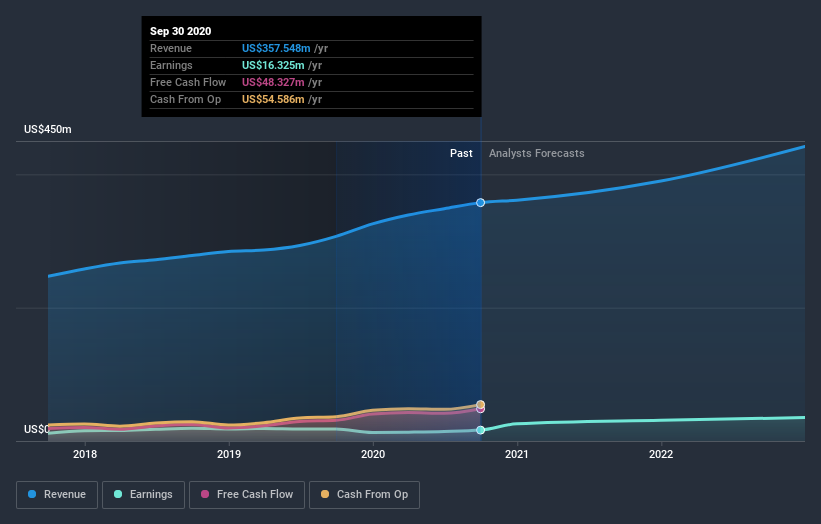Viewport: 821px width, 524px height.
Task: Click the Revenue row label in tooltip
Action: tap(171, 48)
